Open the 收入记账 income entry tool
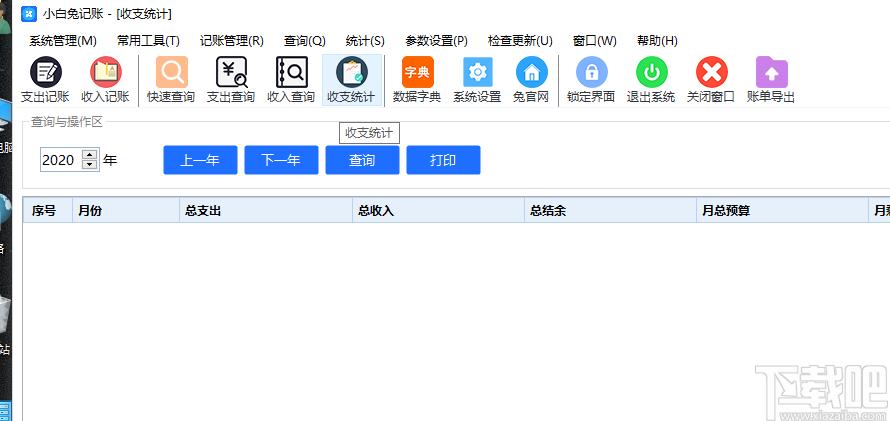The height and width of the screenshot is (421, 890). tap(106, 80)
